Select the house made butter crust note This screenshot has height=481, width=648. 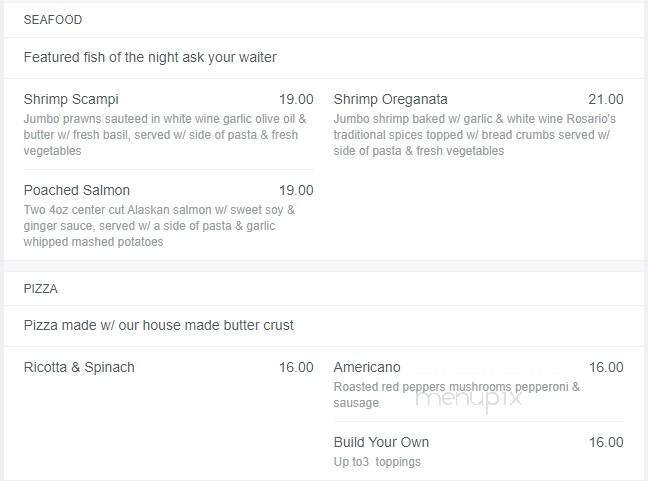pyautogui.click(x=159, y=325)
